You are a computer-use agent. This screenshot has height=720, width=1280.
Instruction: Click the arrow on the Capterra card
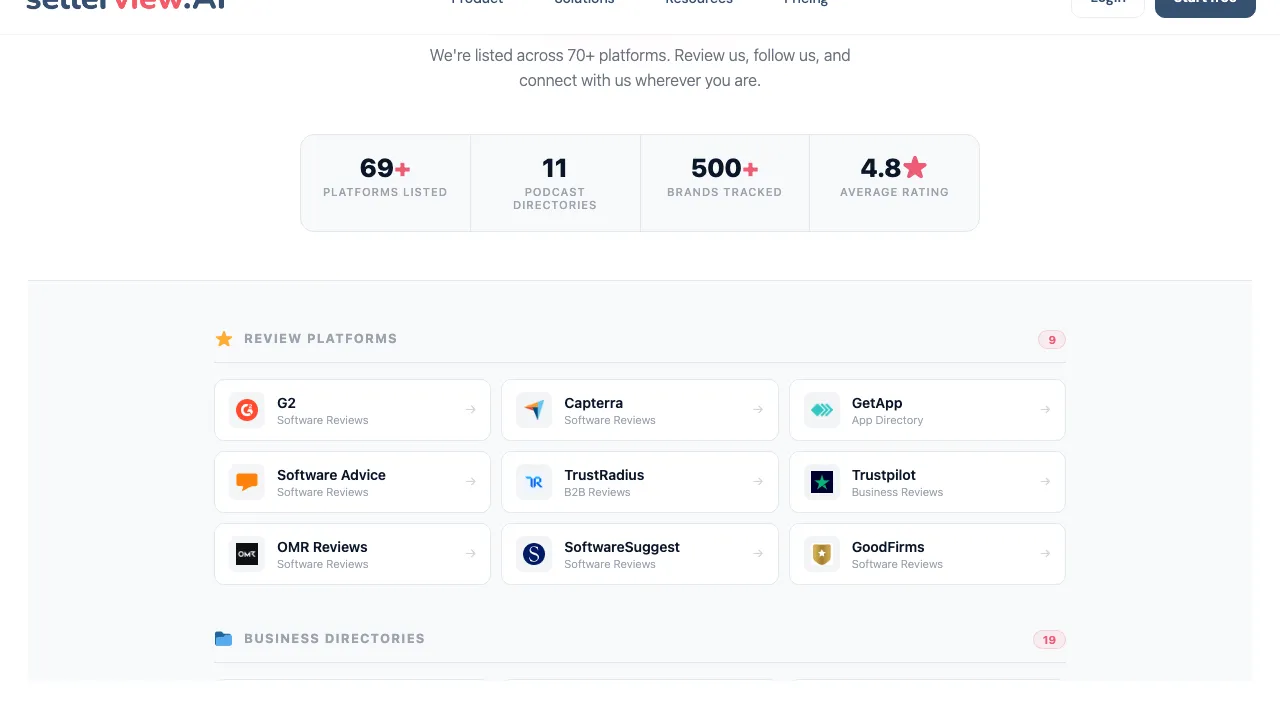758,410
